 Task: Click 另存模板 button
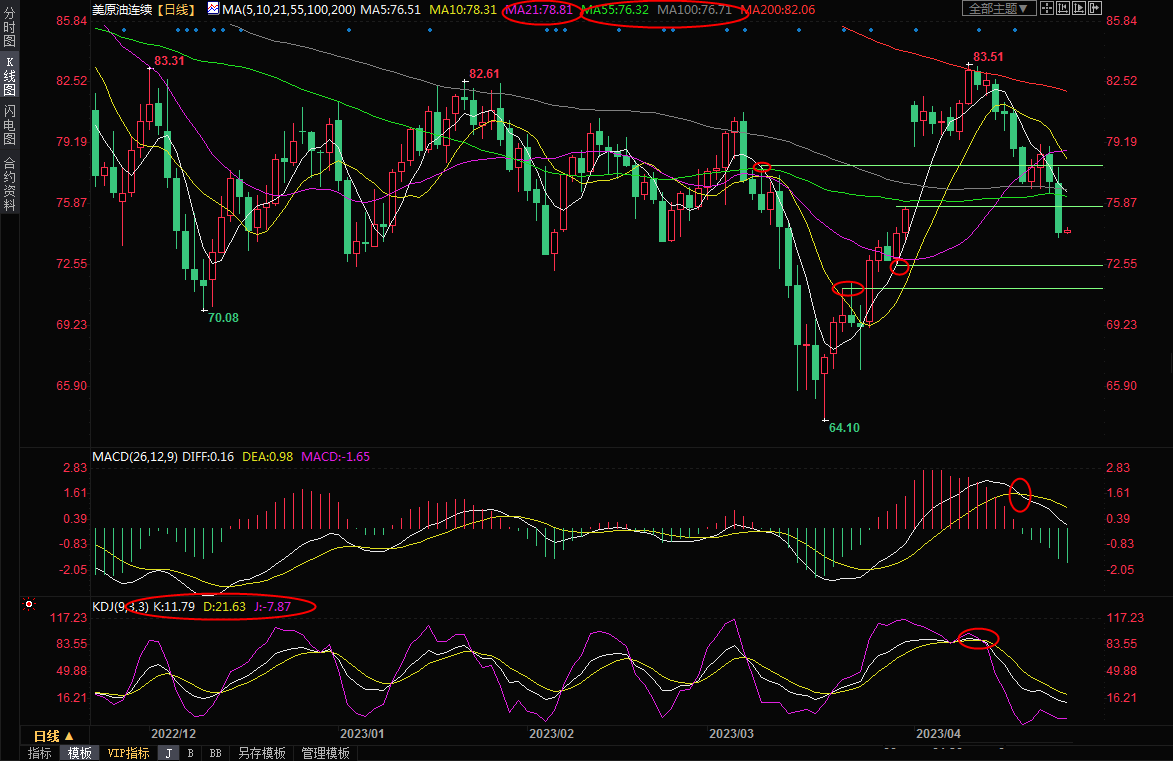262,753
